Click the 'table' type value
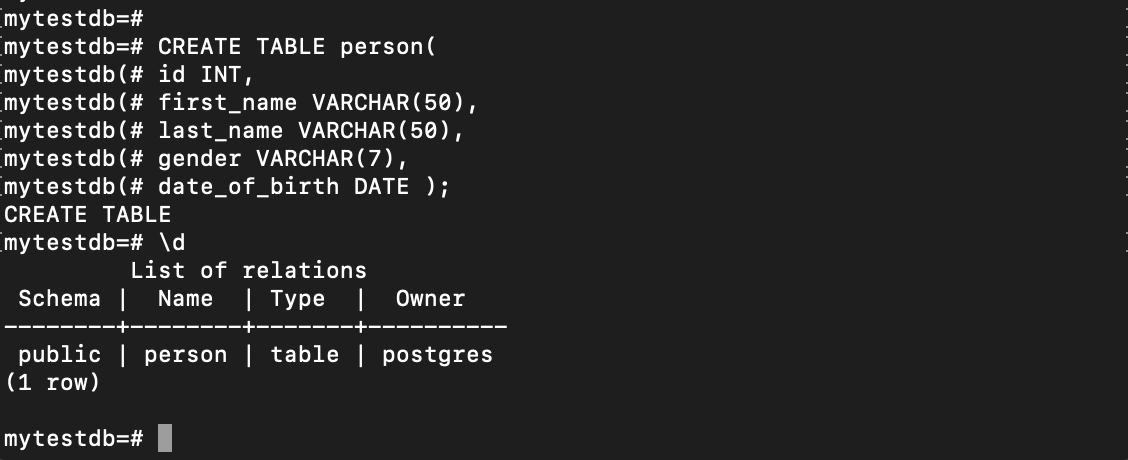Viewport: 1128px width, 460px height. point(304,355)
